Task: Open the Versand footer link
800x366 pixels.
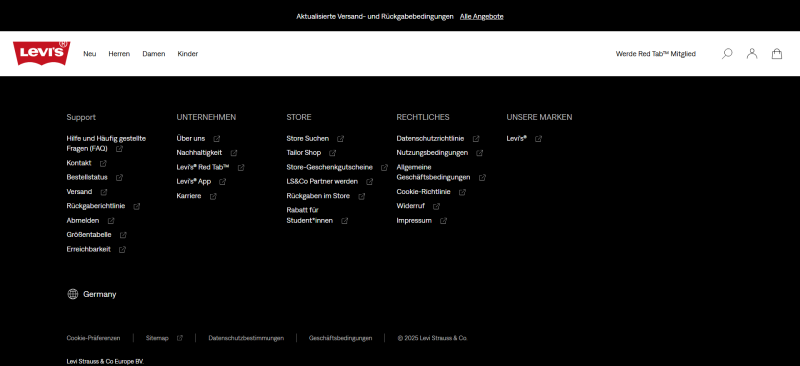Action: coord(79,191)
